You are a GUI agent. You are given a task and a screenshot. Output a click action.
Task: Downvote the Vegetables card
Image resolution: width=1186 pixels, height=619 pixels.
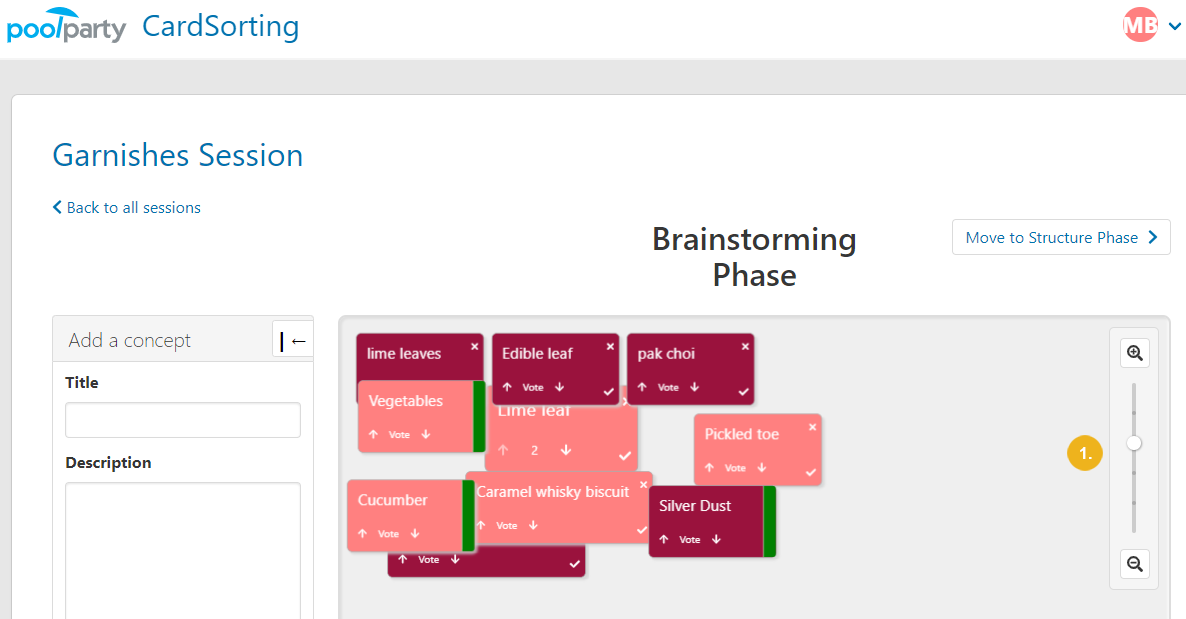426,434
